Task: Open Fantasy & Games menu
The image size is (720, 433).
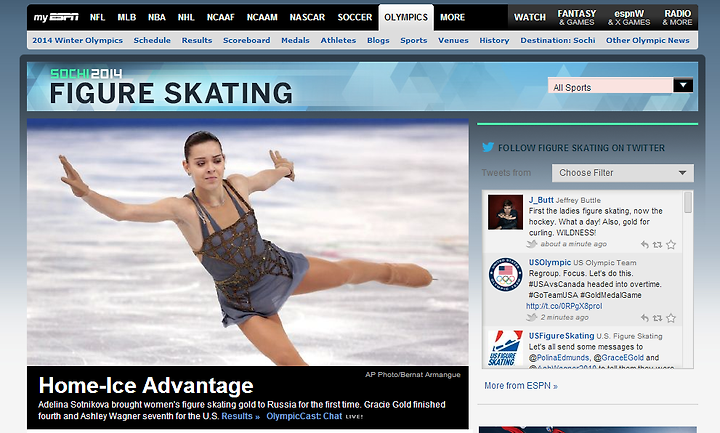Action: click(577, 17)
